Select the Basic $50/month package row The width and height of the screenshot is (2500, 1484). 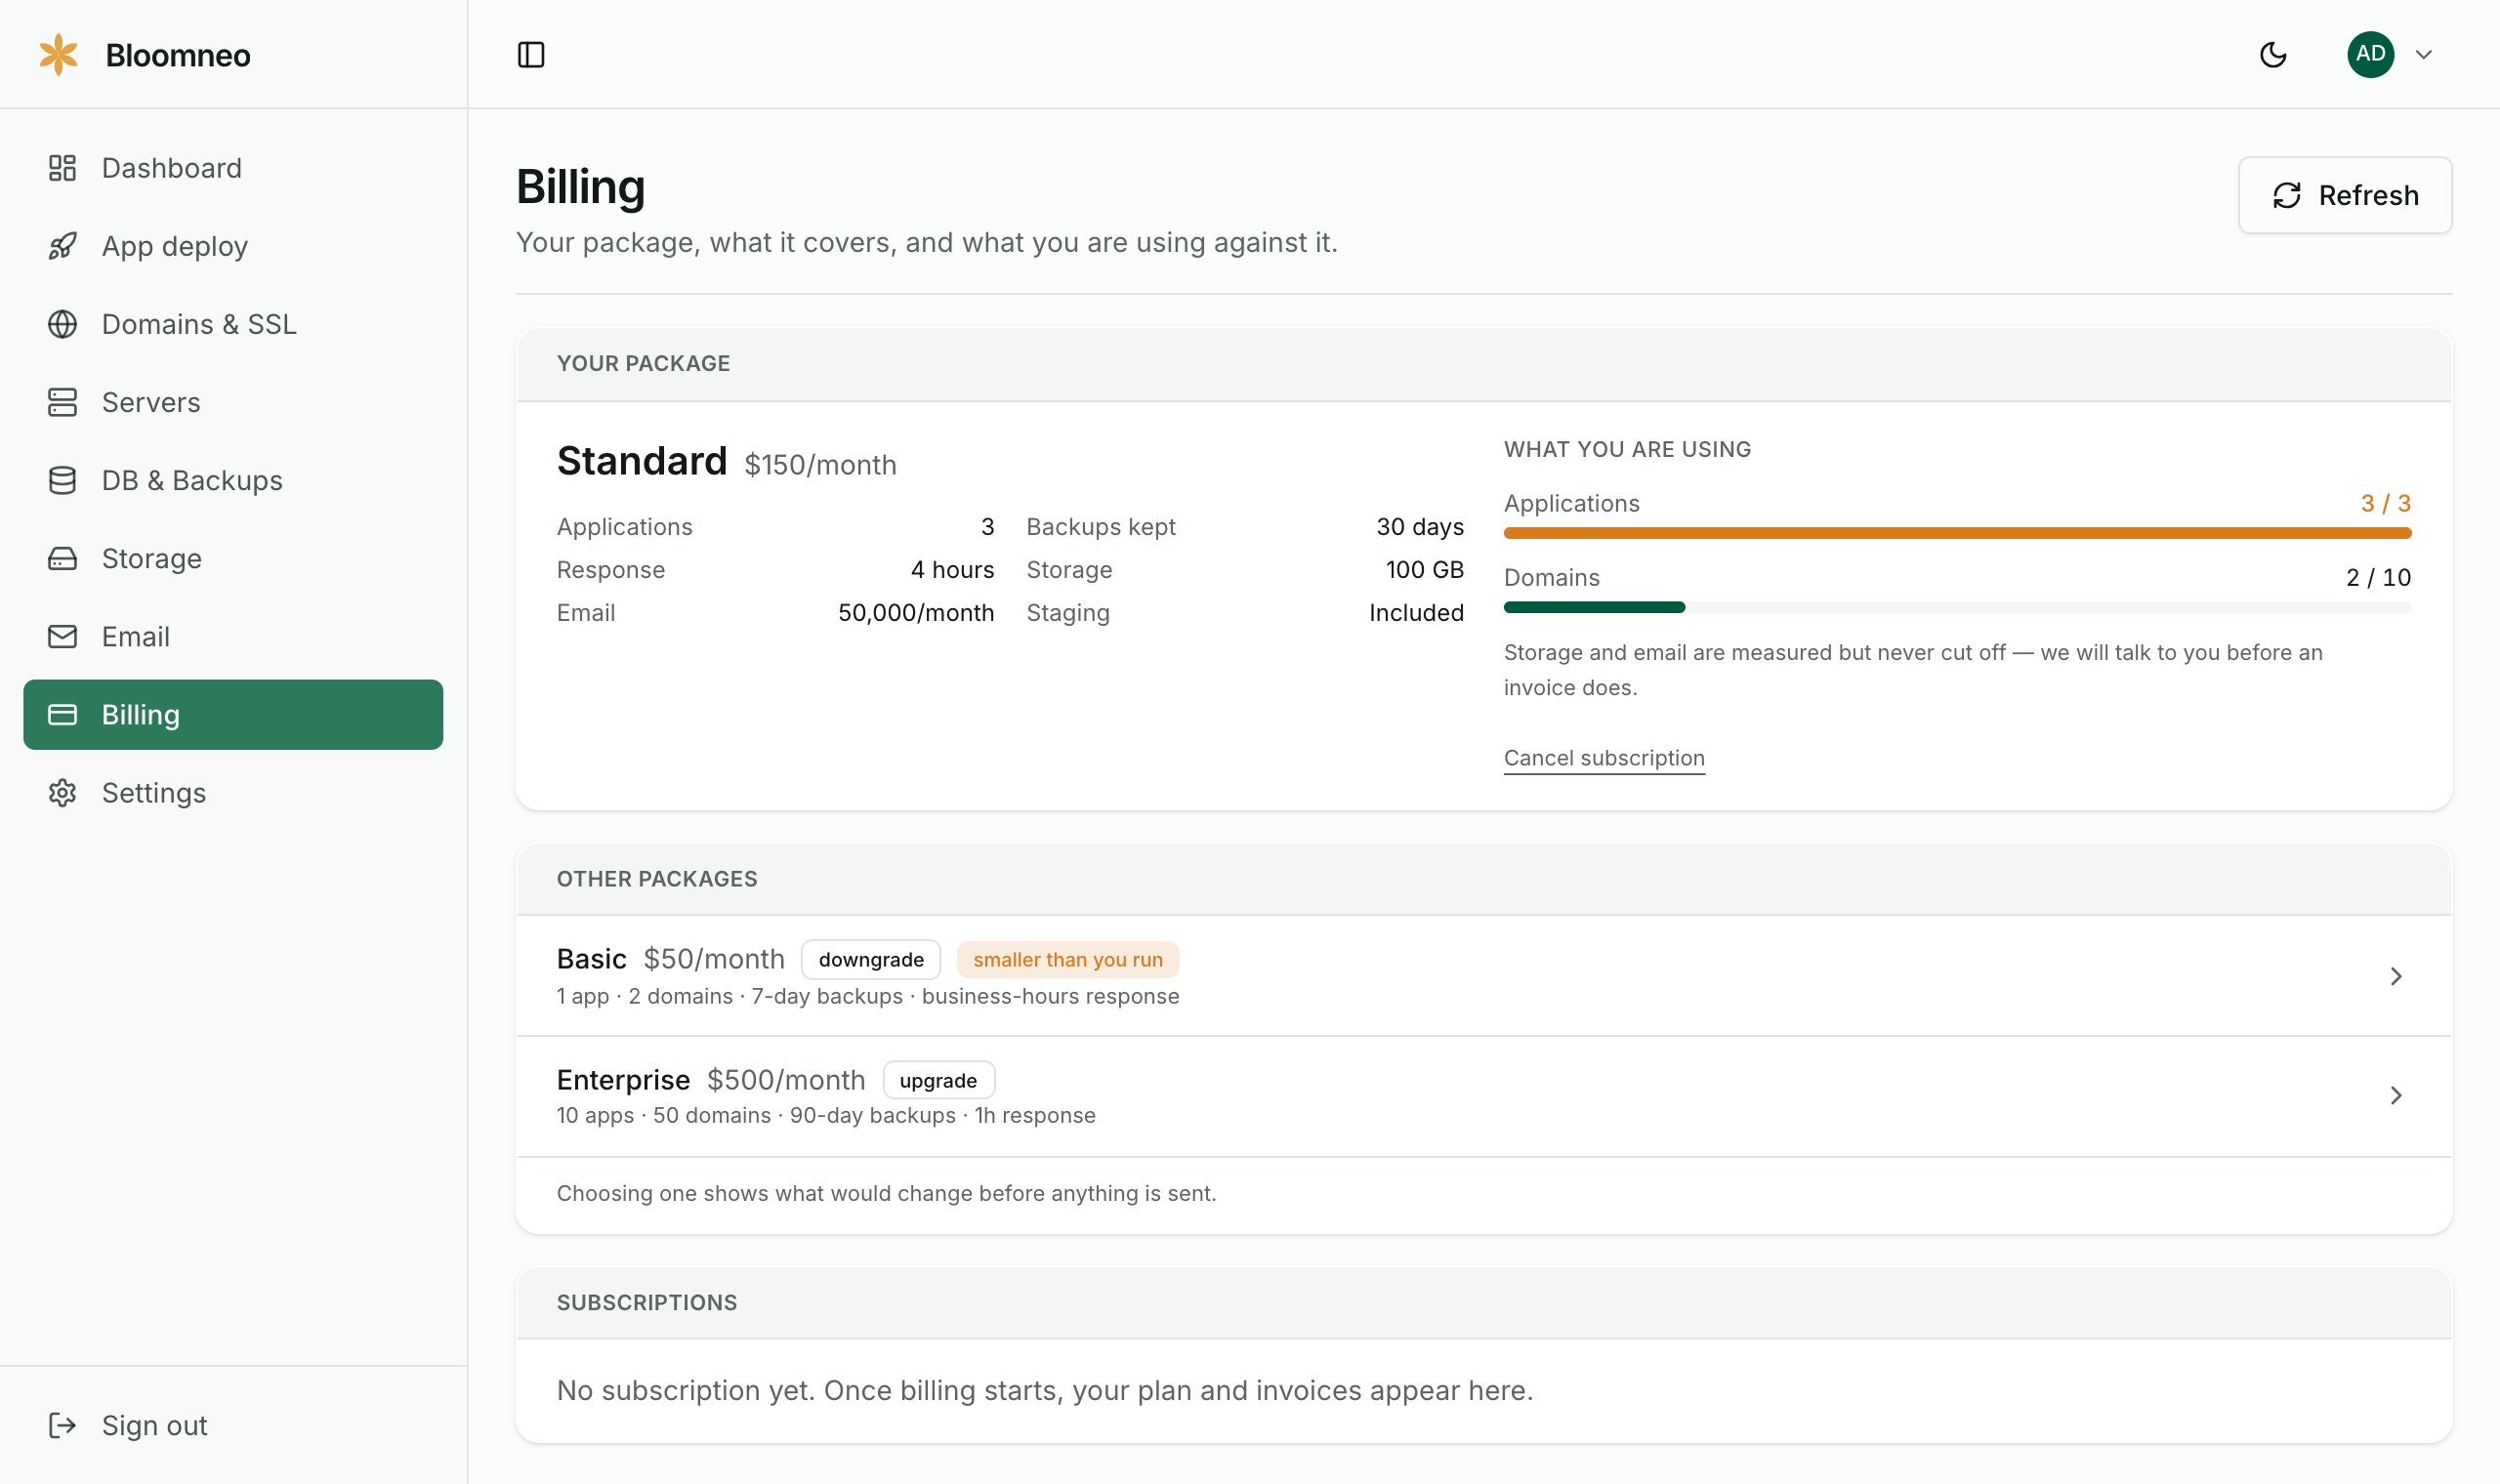coord(1484,976)
